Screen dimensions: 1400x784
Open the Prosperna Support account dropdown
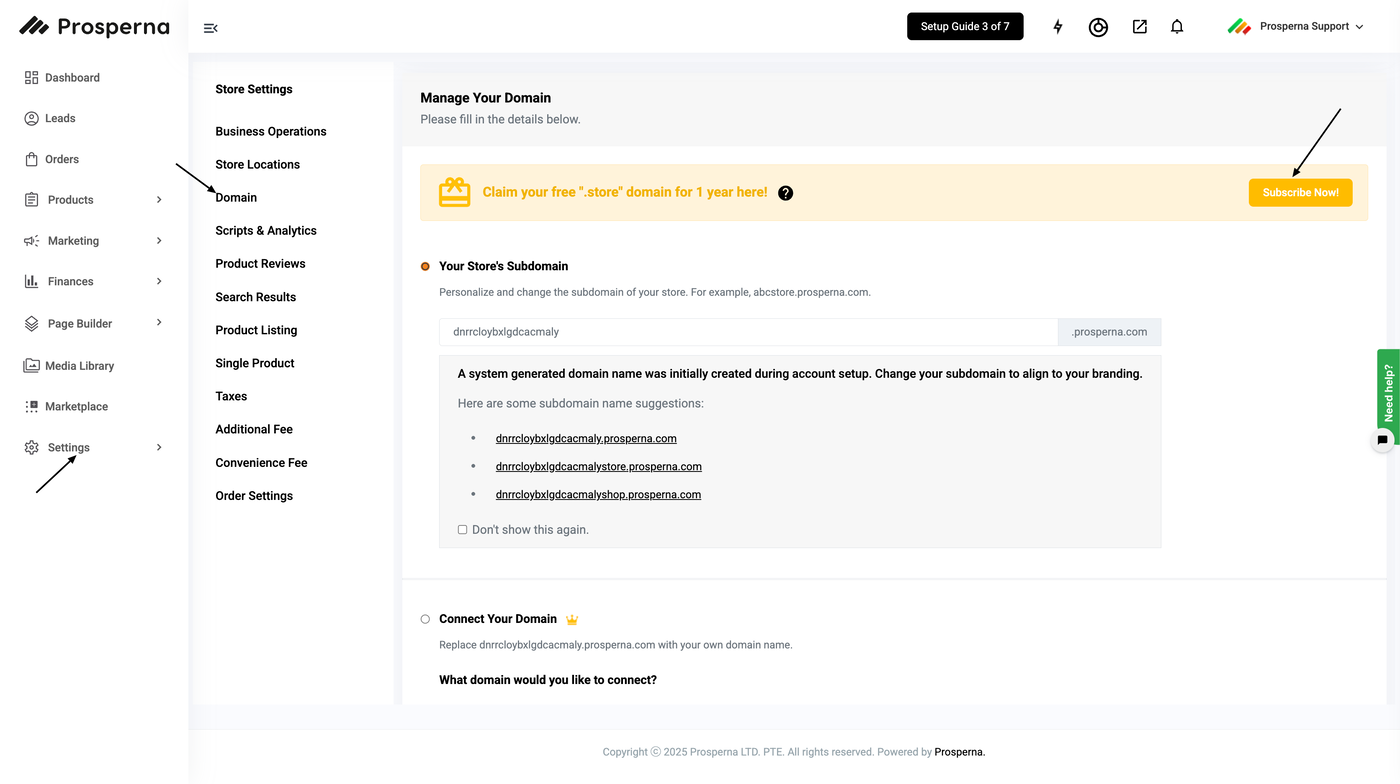pos(1295,27)
